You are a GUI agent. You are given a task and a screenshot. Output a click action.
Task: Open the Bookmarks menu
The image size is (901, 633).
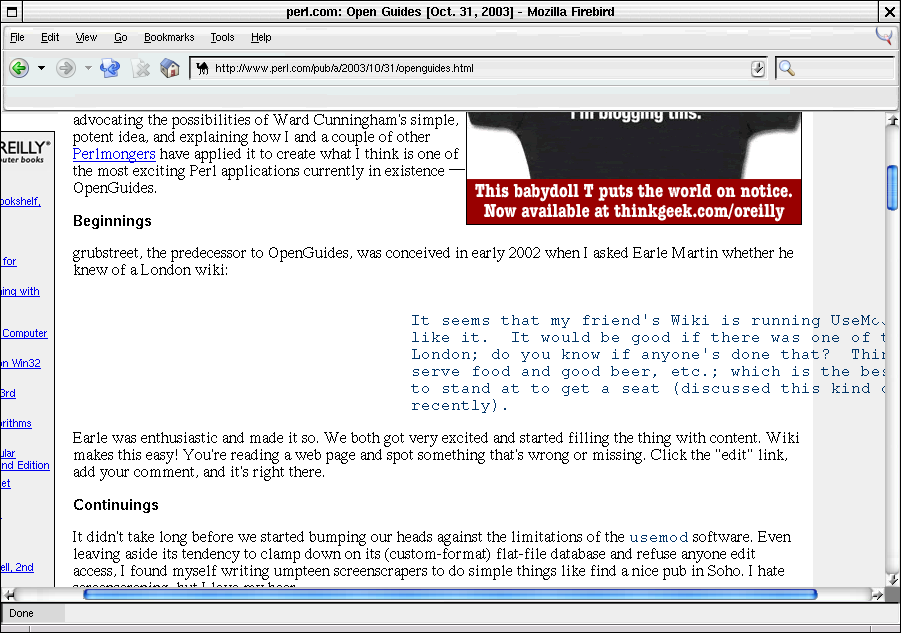pos(169,37)
